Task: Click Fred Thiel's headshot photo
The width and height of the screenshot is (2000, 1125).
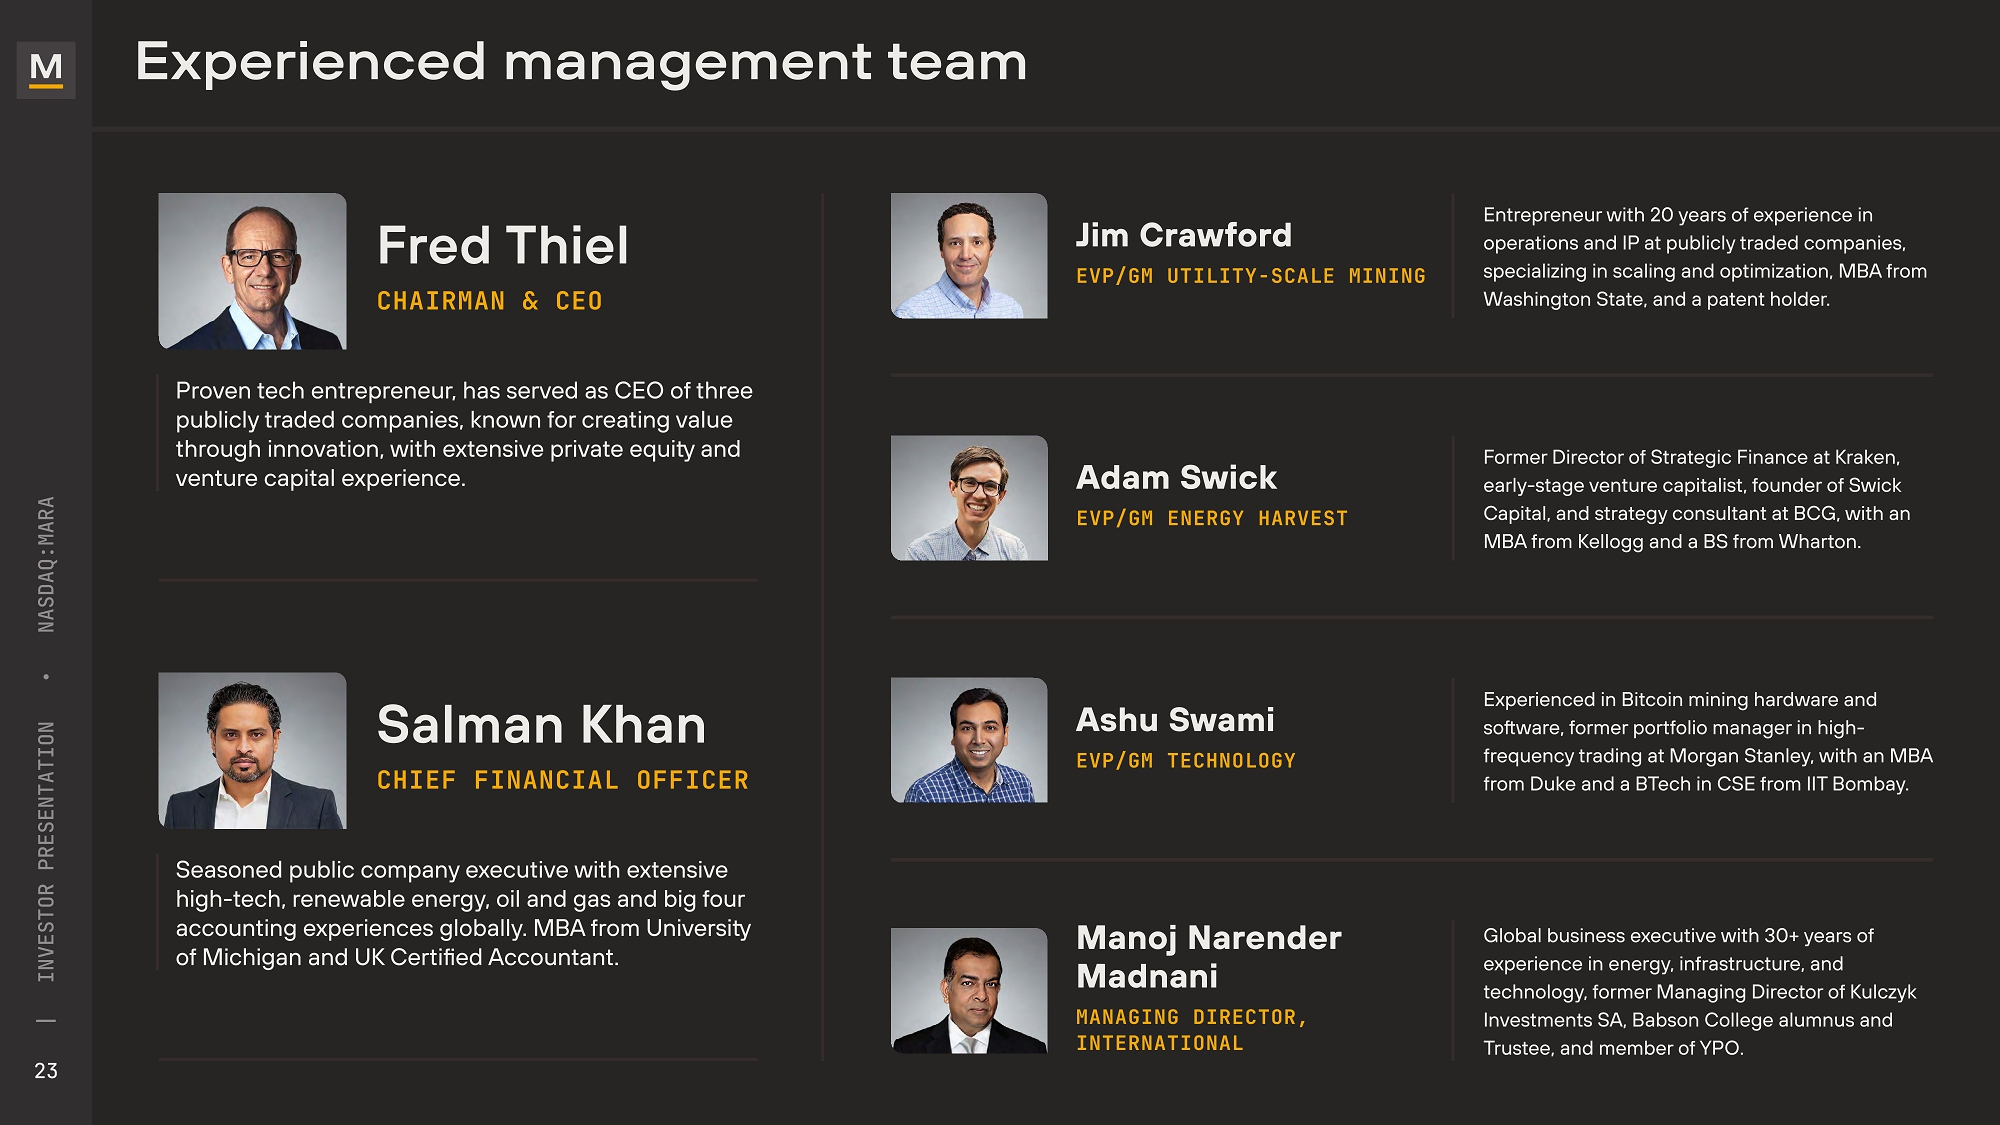Action: click(x=252, y=271)
